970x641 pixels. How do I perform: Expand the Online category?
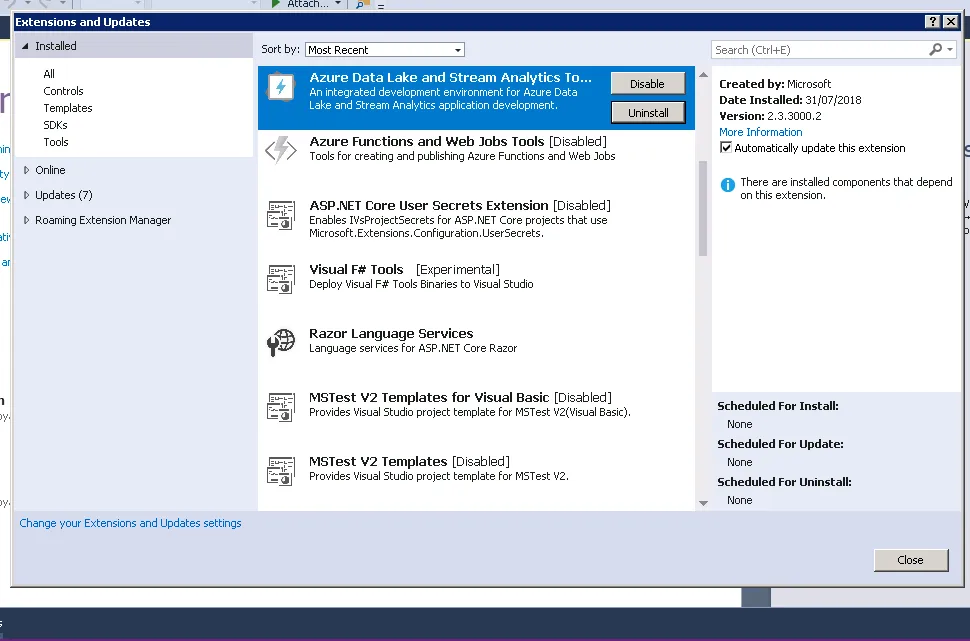coord(26,170)
